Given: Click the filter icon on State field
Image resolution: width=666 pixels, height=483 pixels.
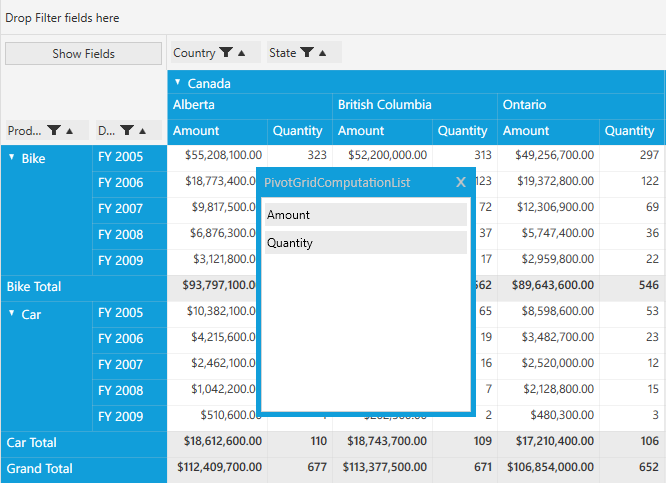Looking at the screenshot, I should (307, 53).
